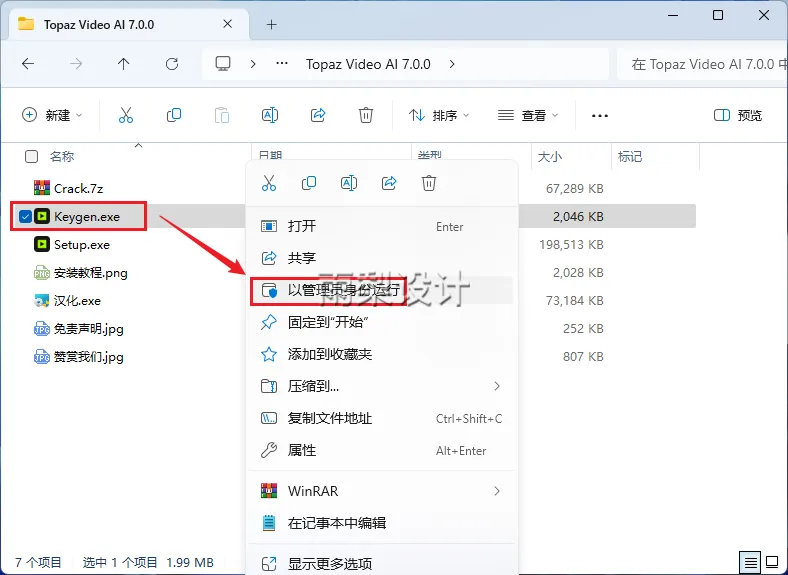Click the Copy icon in the context menu
The width and height of the screenshot is (788, 575).
(309, 183)
